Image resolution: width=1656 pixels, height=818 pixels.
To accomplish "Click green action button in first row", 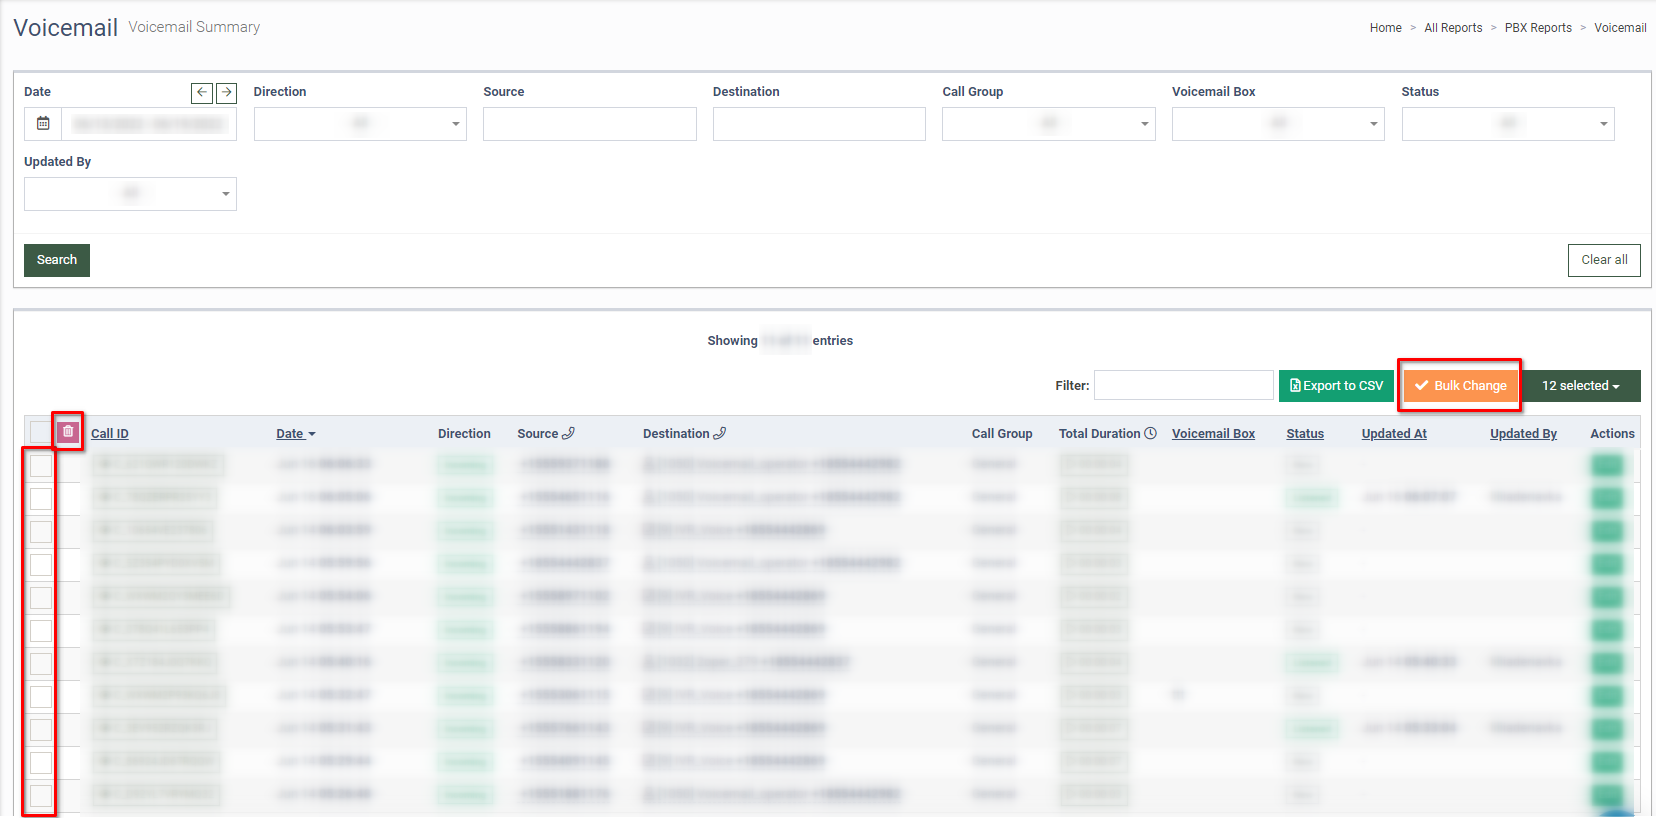I will pos(1607,465).
